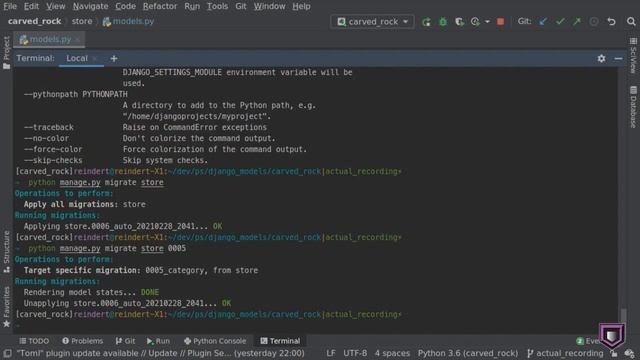Toggle the Terminal tool window button

click(x=280, y=341)
